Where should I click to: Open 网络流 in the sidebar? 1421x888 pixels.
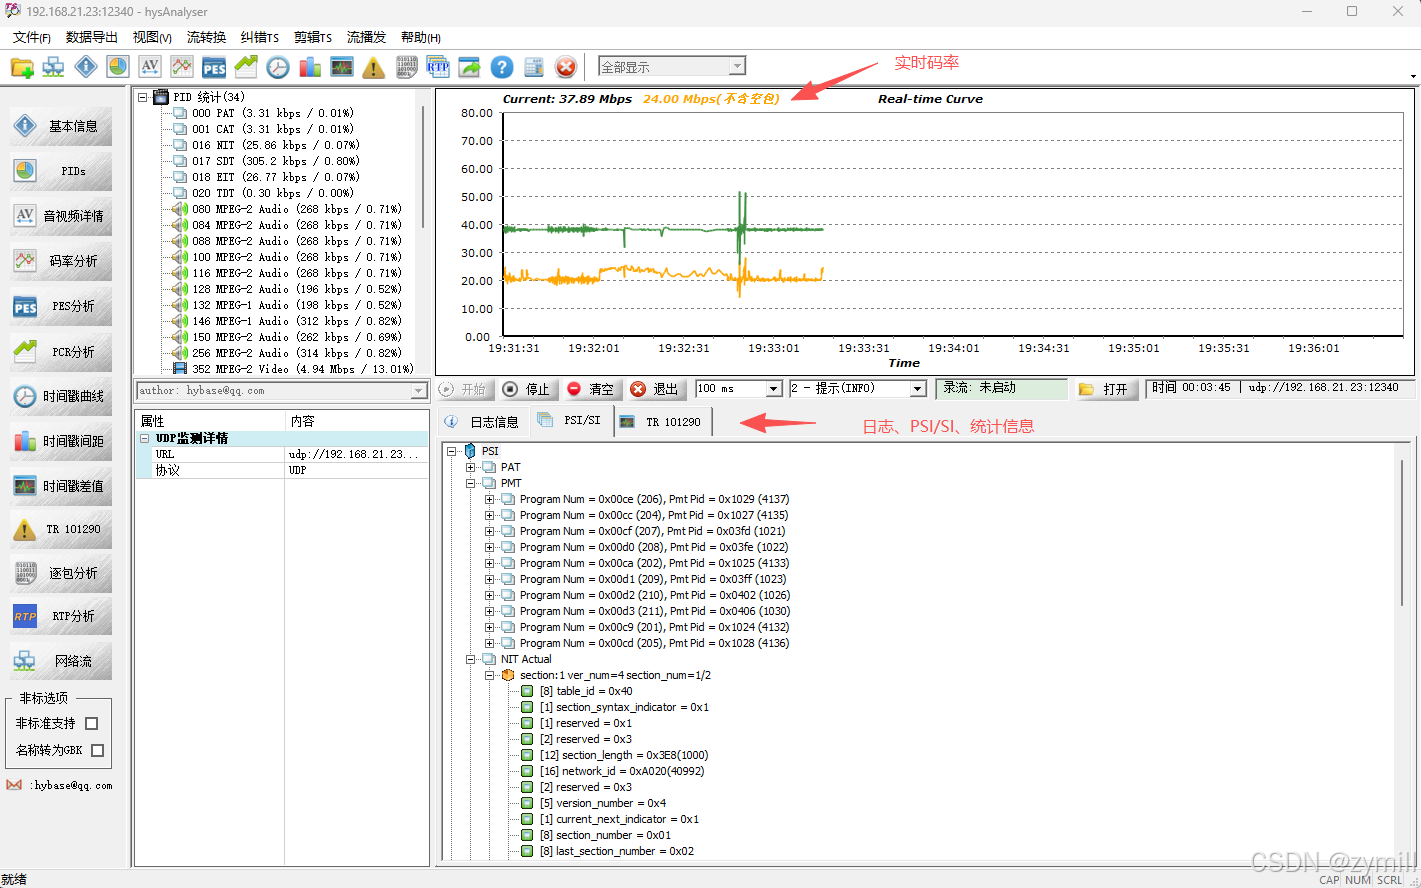click(x=61, y=661)
